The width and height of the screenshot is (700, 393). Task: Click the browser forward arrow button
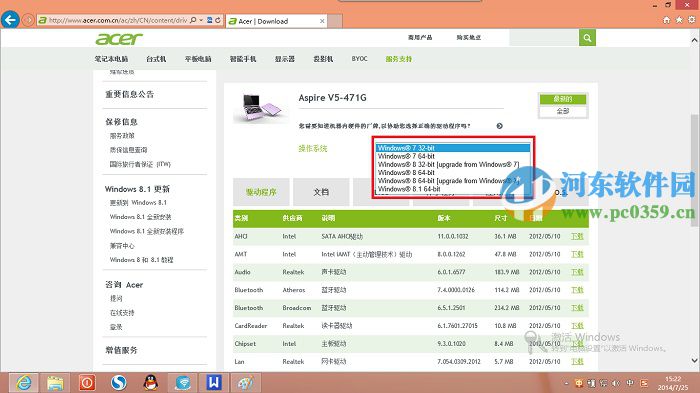[x=28, y=20]
